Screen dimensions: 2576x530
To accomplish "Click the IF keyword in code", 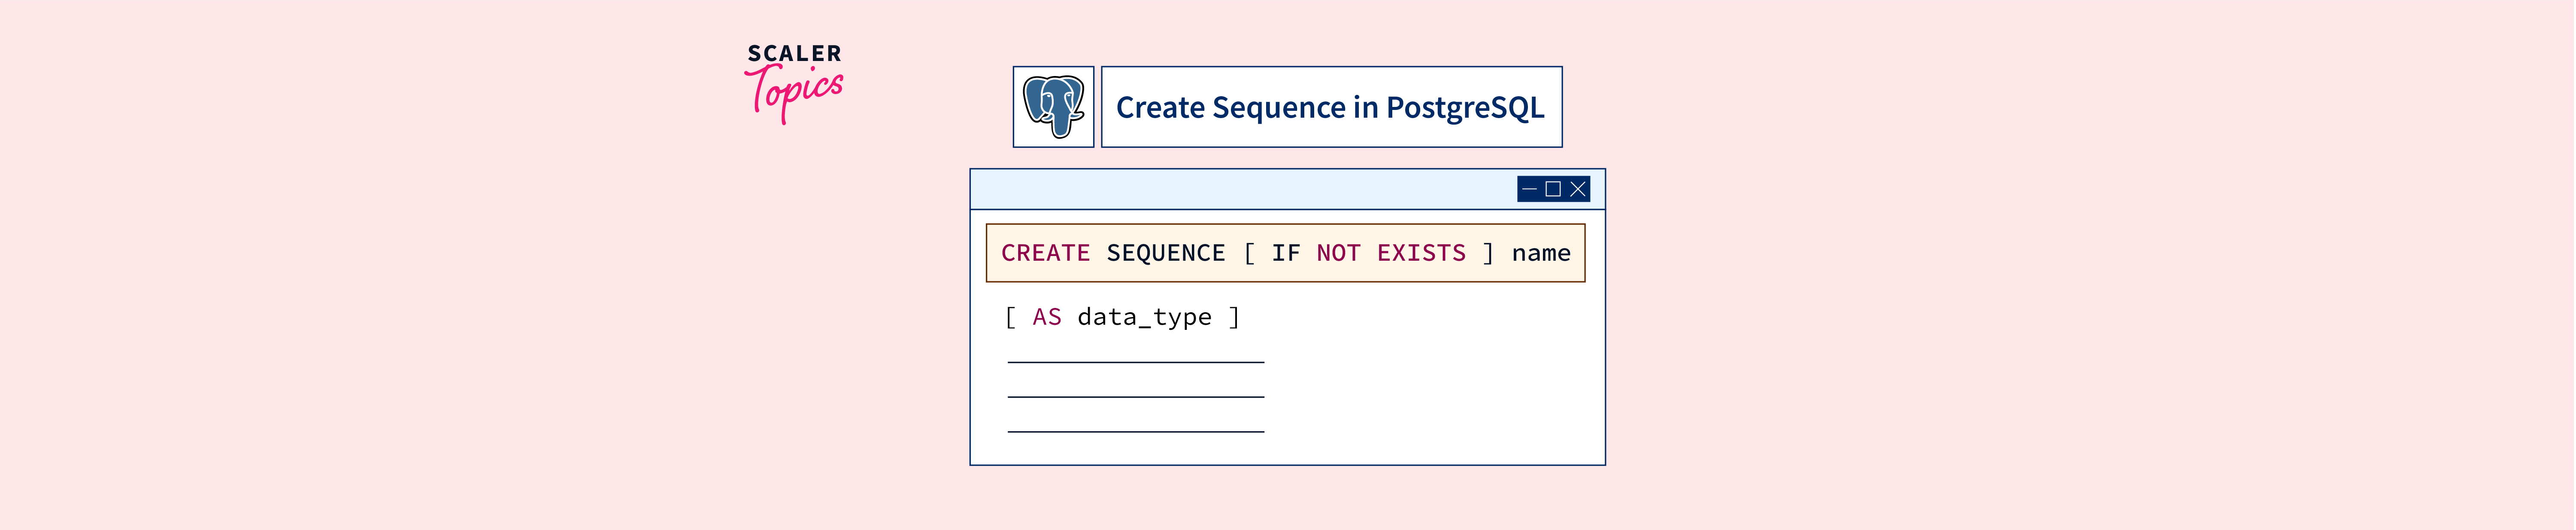I will pos(1285,253).
